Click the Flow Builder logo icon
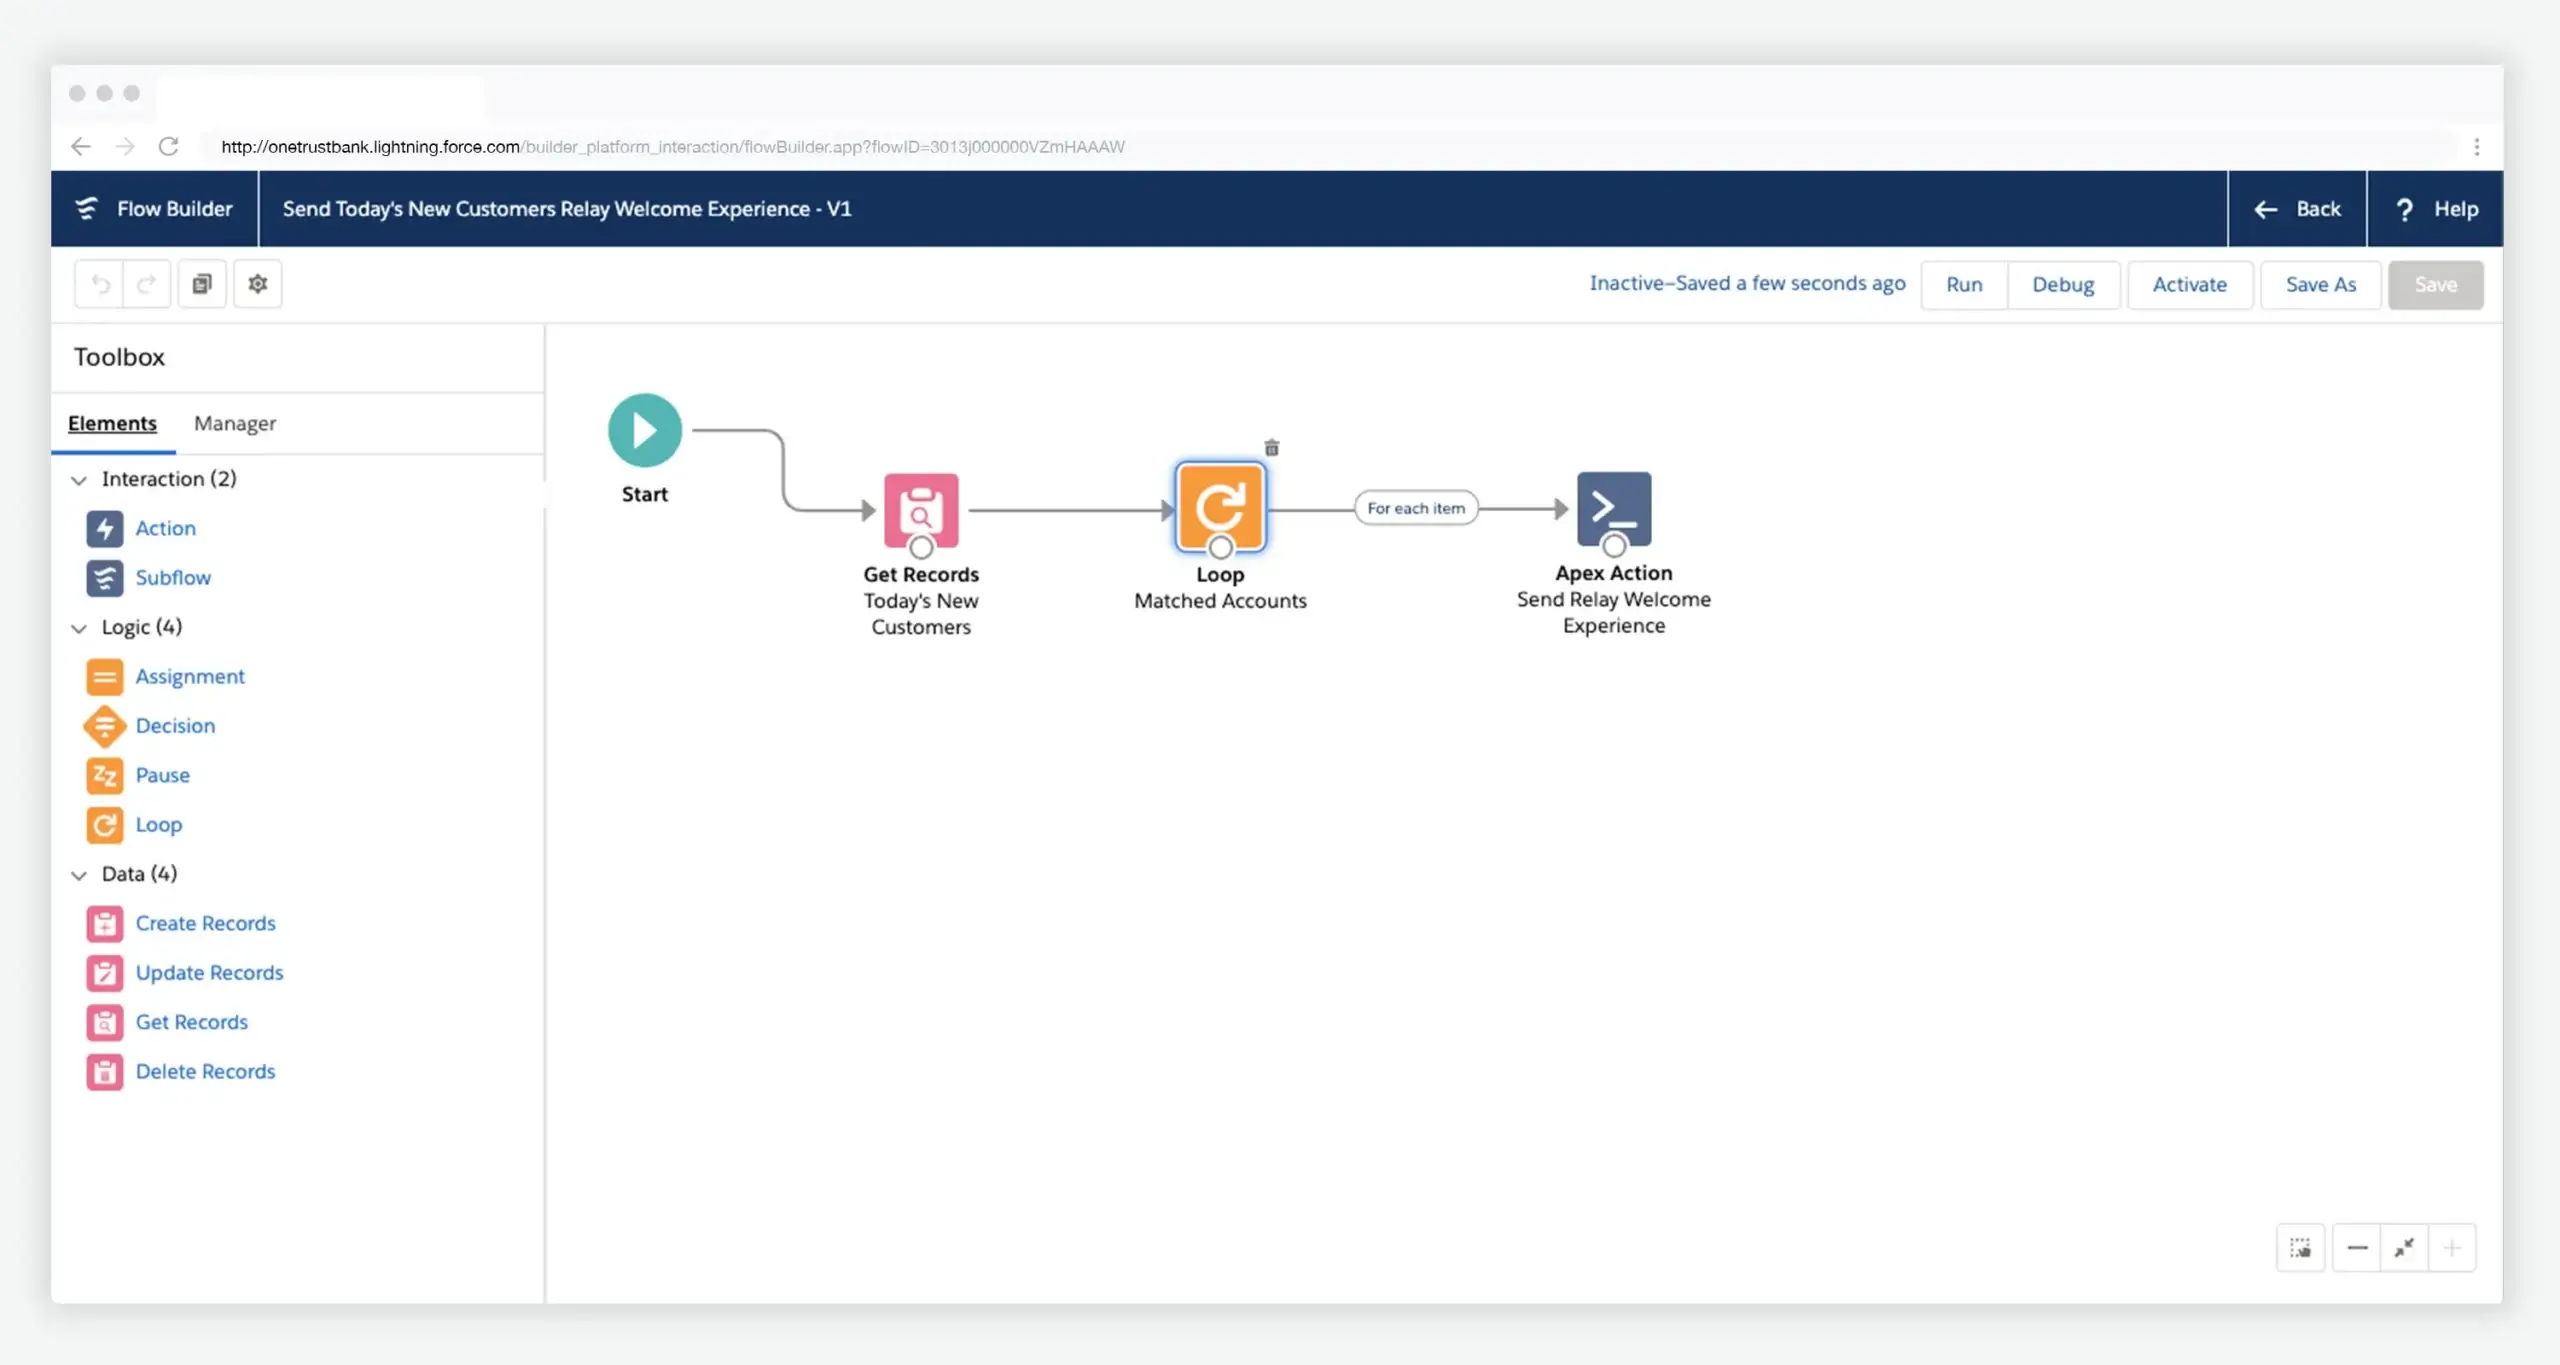The image size is (2560, 1365). (87, 208)
